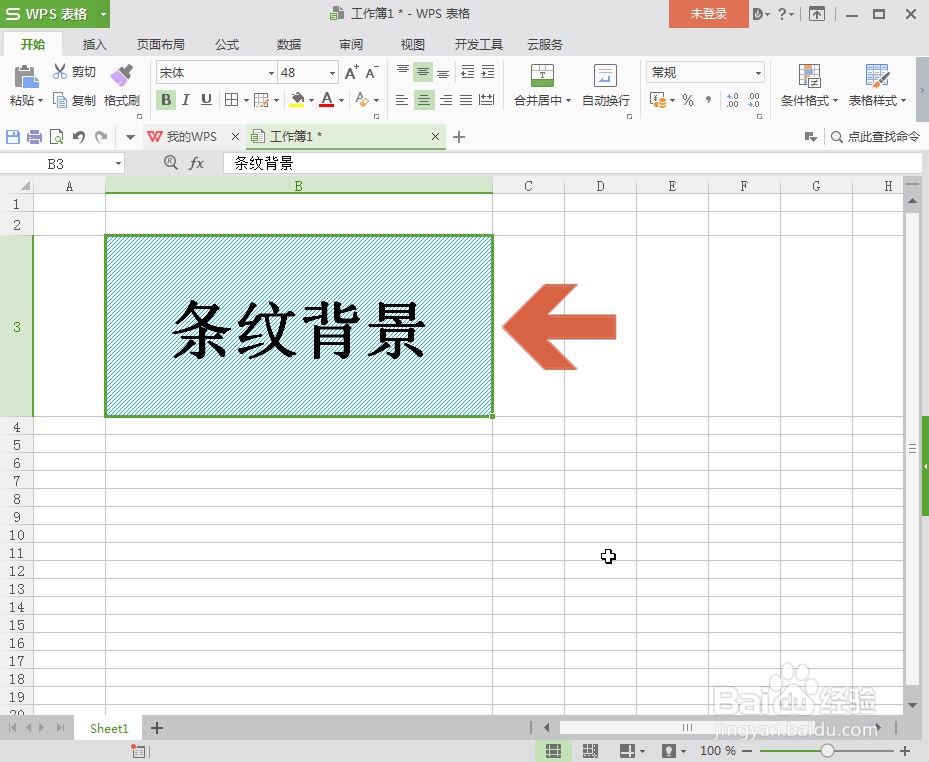Open the Print icon in quick toolbar
This screenshot has height=762, width=929.
tap(32, 136)
